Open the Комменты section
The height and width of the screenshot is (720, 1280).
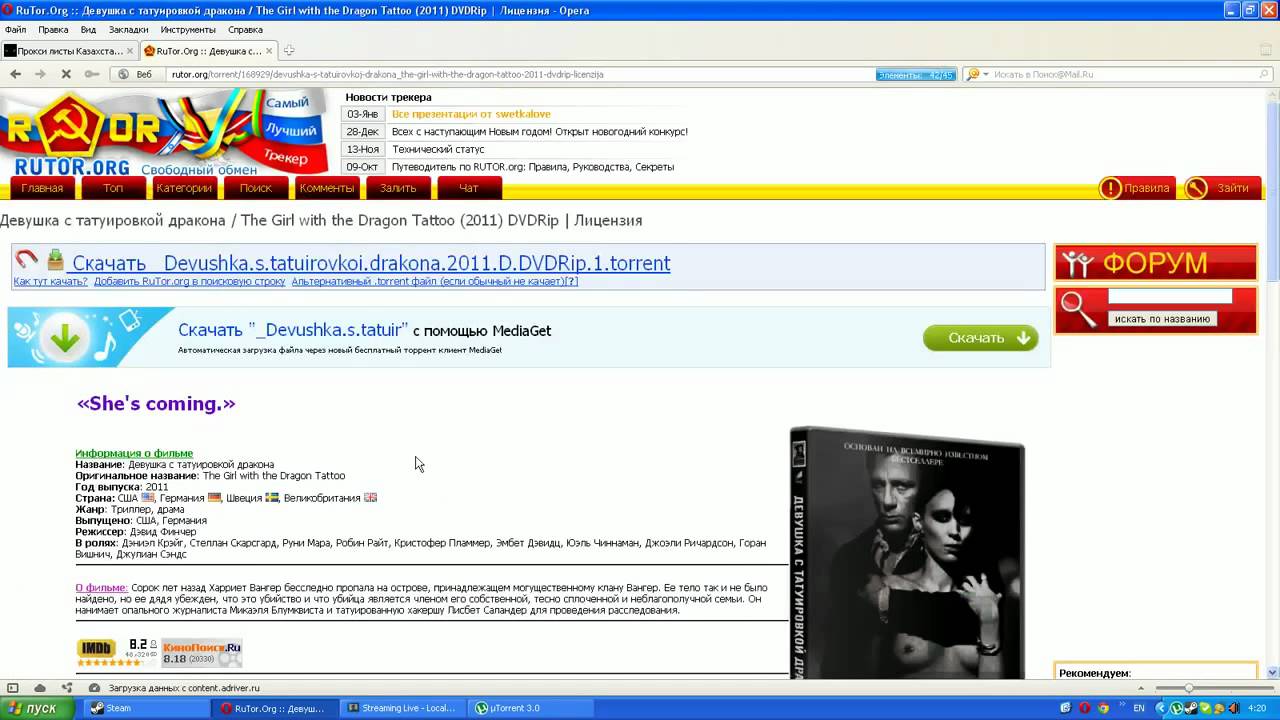(327, 188)
